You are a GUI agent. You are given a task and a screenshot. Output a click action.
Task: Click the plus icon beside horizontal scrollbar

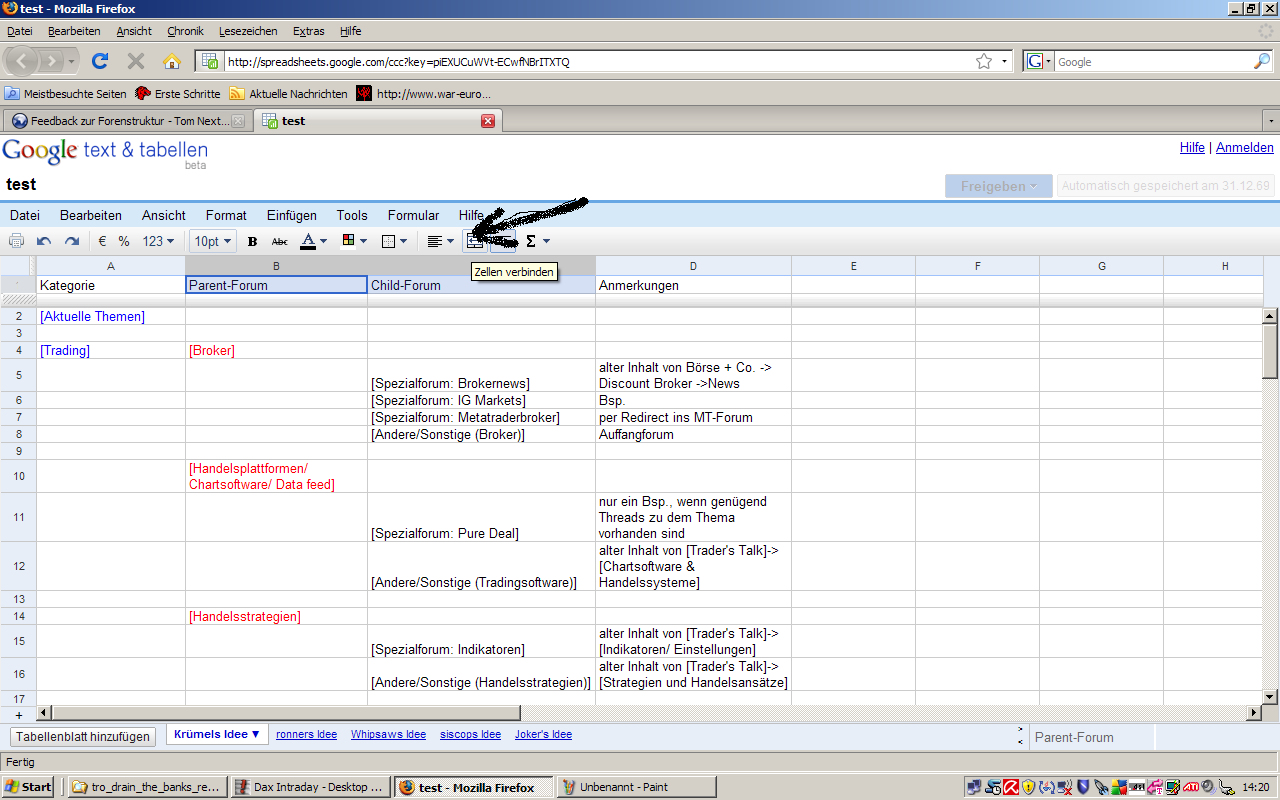18,714
